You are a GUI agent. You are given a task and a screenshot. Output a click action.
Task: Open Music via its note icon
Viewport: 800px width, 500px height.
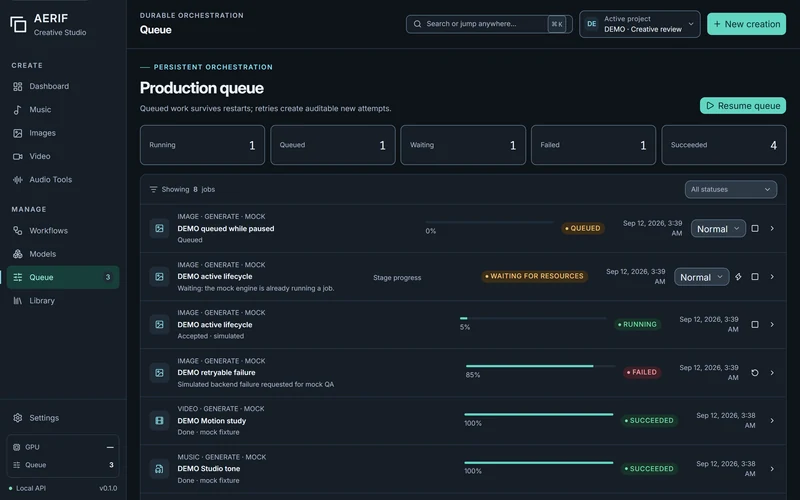17,110
